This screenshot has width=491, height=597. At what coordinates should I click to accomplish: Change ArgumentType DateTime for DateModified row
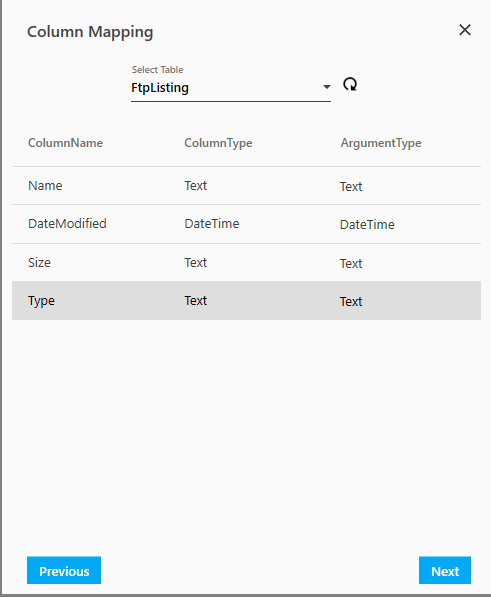pyautogui.click(x=367, y=225)
